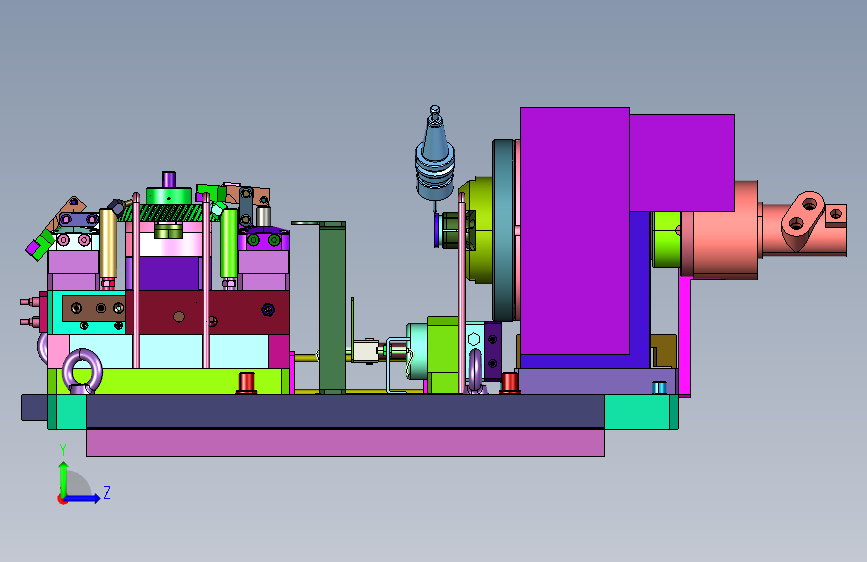Select the red locating pin near left fixture
This screenshot has width=867, height=562.
pyautogui.click(x=247, y=382)
